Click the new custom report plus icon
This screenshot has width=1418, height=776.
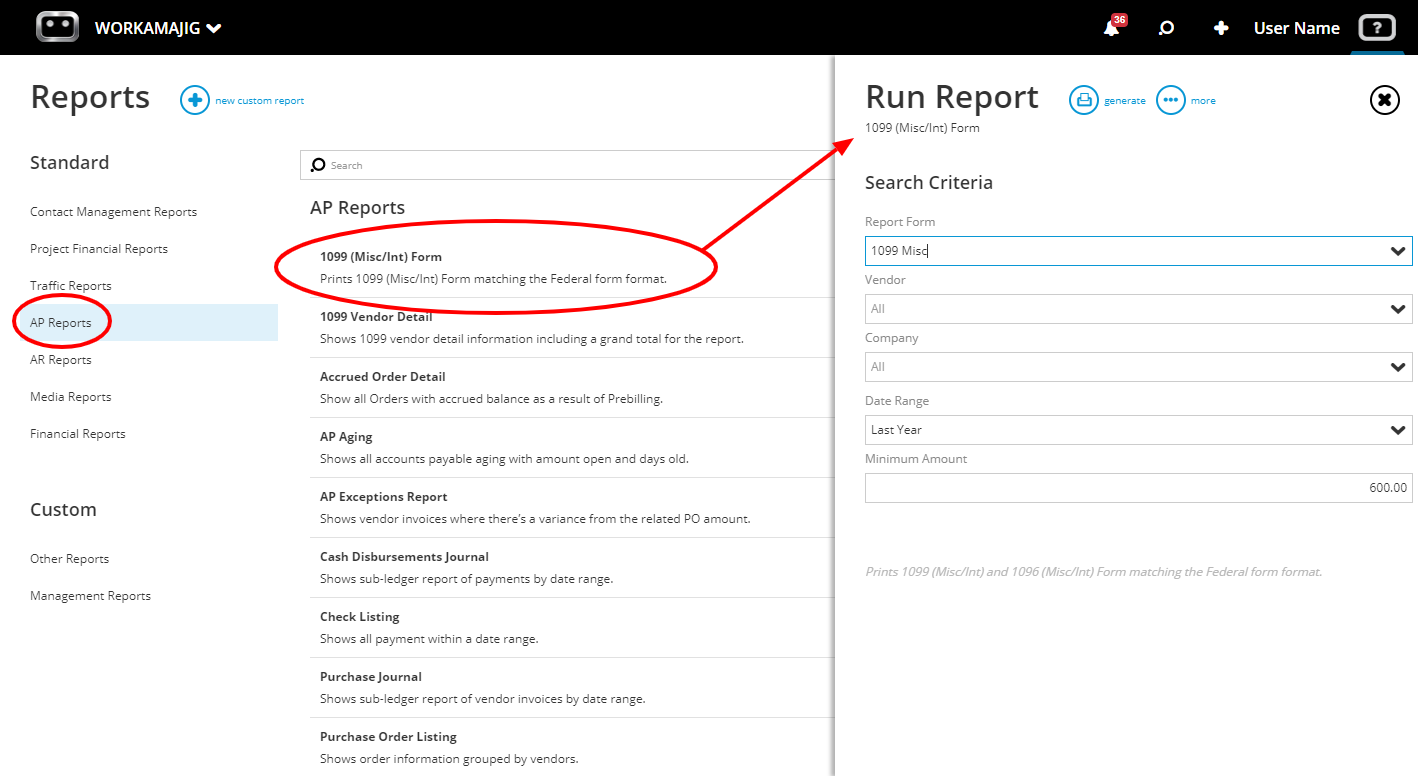[194, 100]
